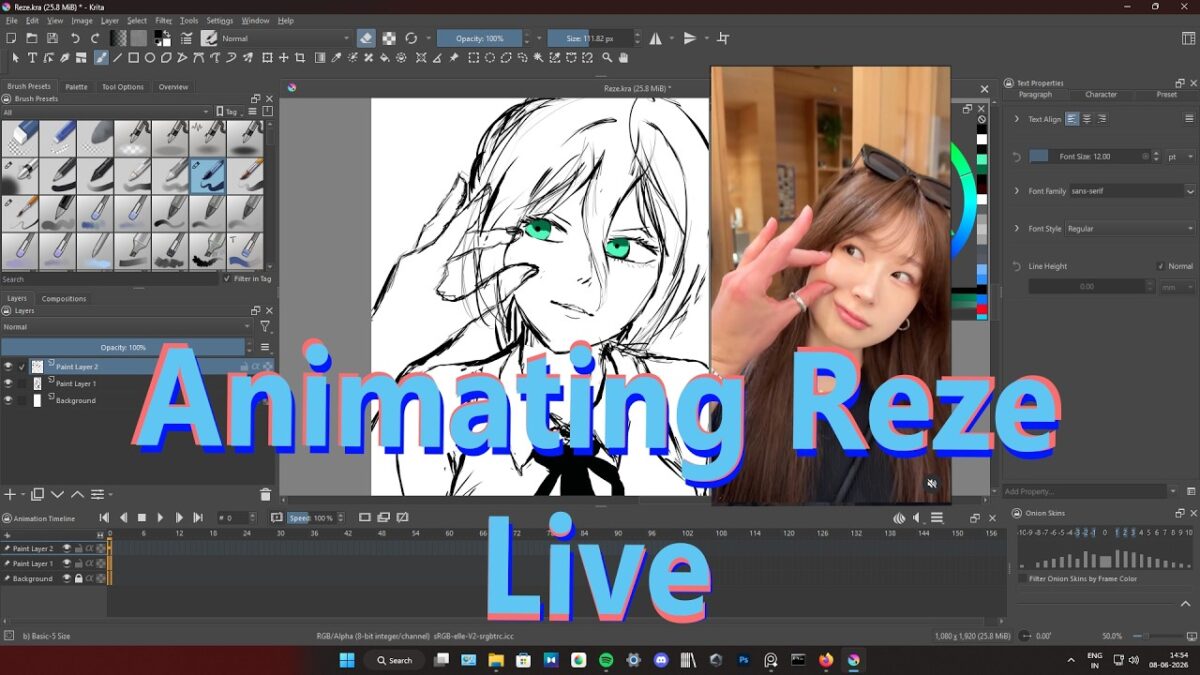
Task: Jump to first frame
Action: point(104,517)
